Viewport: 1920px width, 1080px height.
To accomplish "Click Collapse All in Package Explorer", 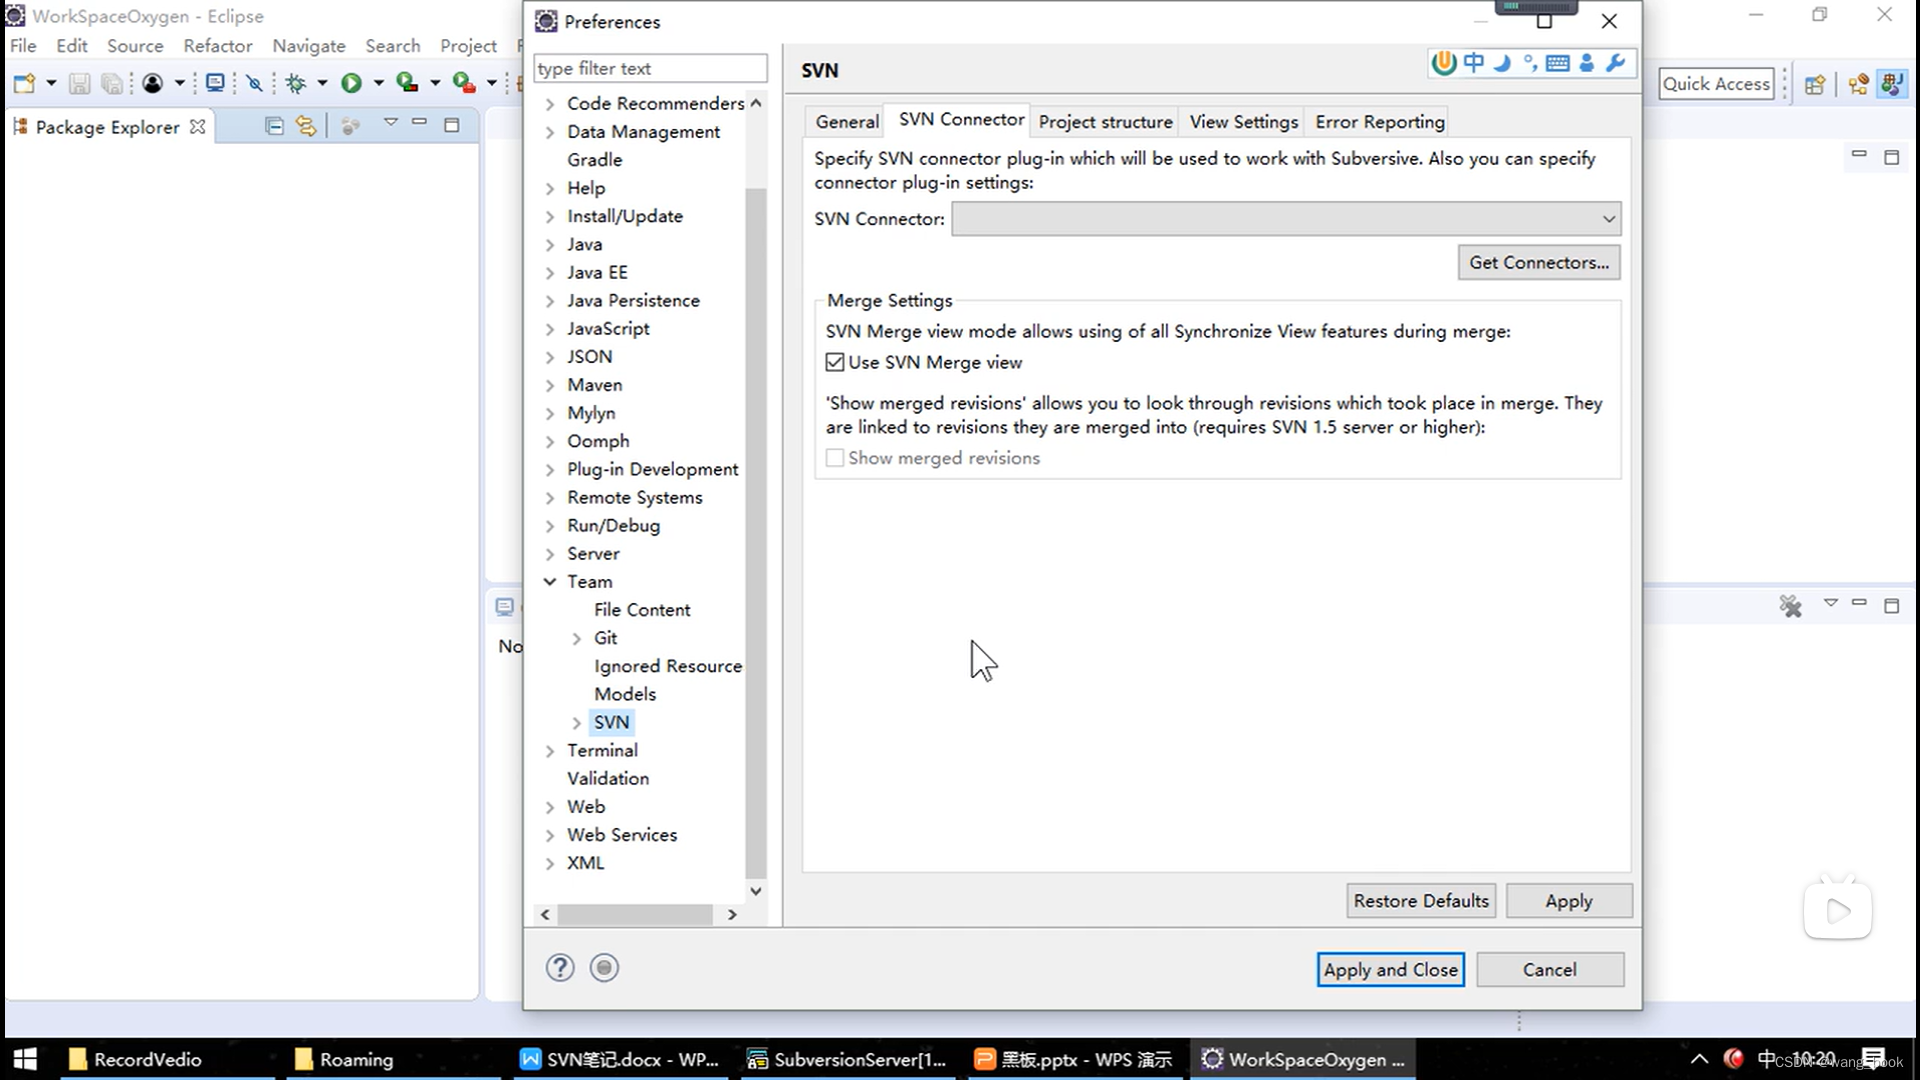I will (274, 126).
